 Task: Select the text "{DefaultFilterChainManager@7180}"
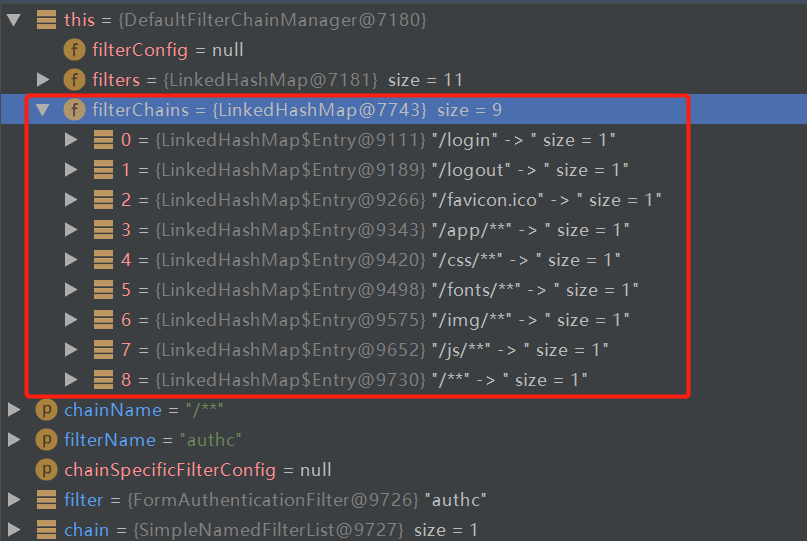pyautogui.click(x=273, y=20)
